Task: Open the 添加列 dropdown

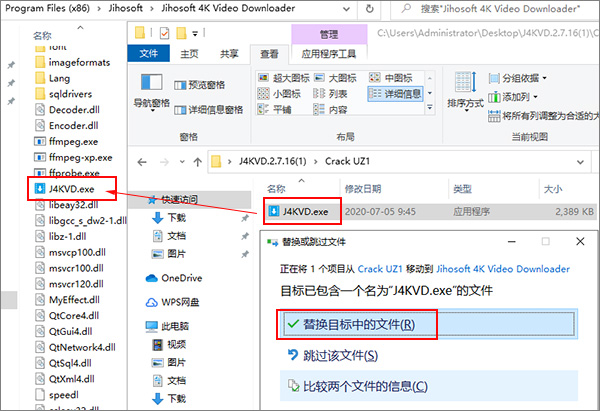Action: (513, 97)
